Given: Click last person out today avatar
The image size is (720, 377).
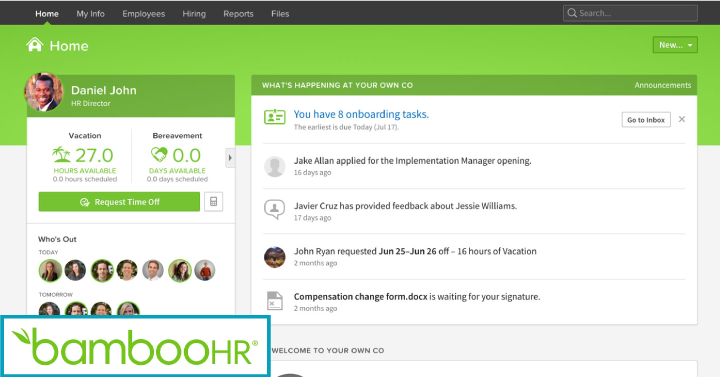Looking at the screenshot, I should (205, 270).
